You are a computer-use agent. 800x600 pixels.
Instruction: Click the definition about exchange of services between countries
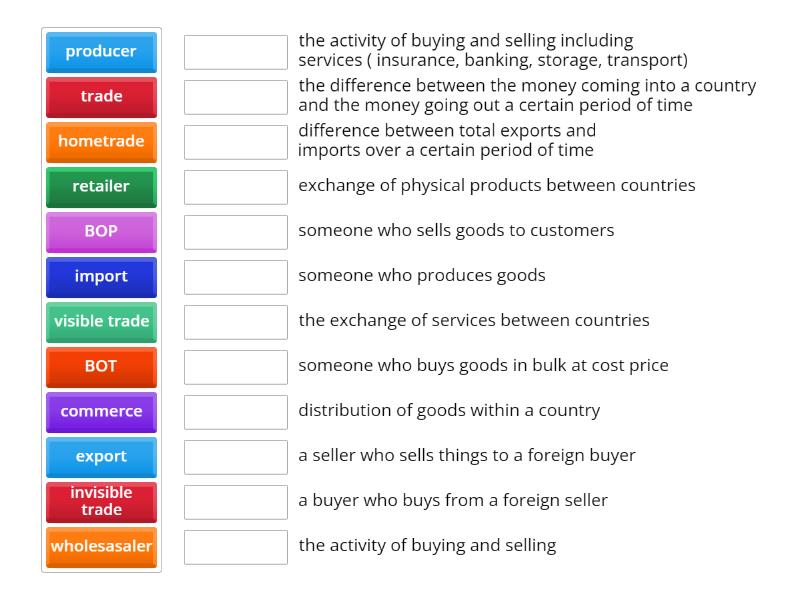473,321
